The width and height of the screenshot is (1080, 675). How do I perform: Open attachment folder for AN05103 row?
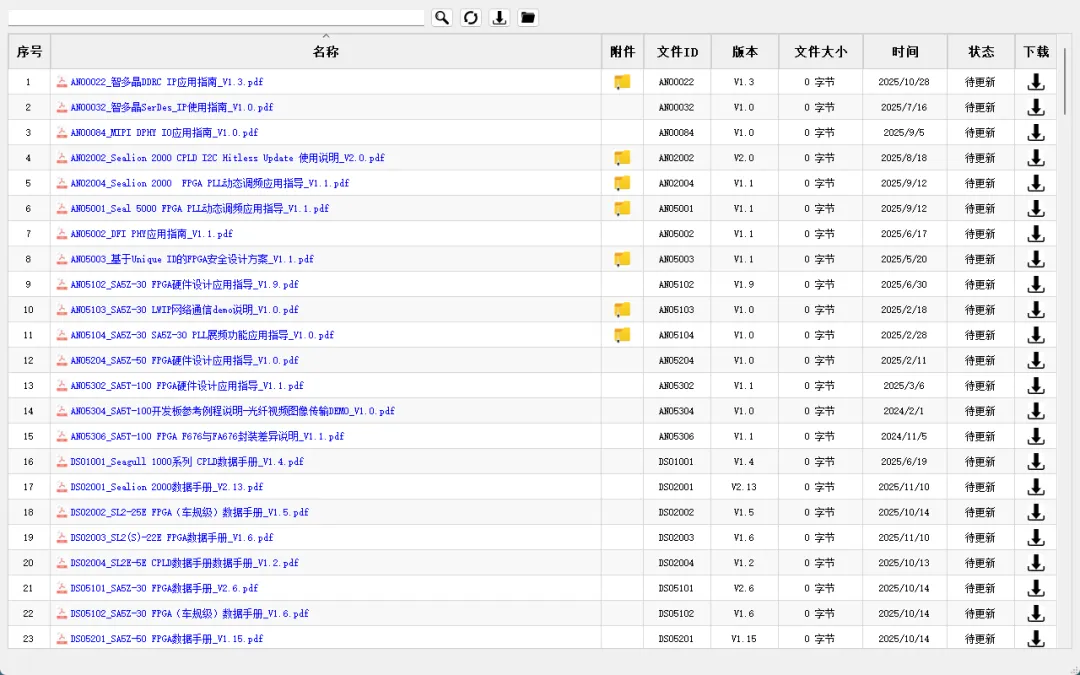(622, 310)
